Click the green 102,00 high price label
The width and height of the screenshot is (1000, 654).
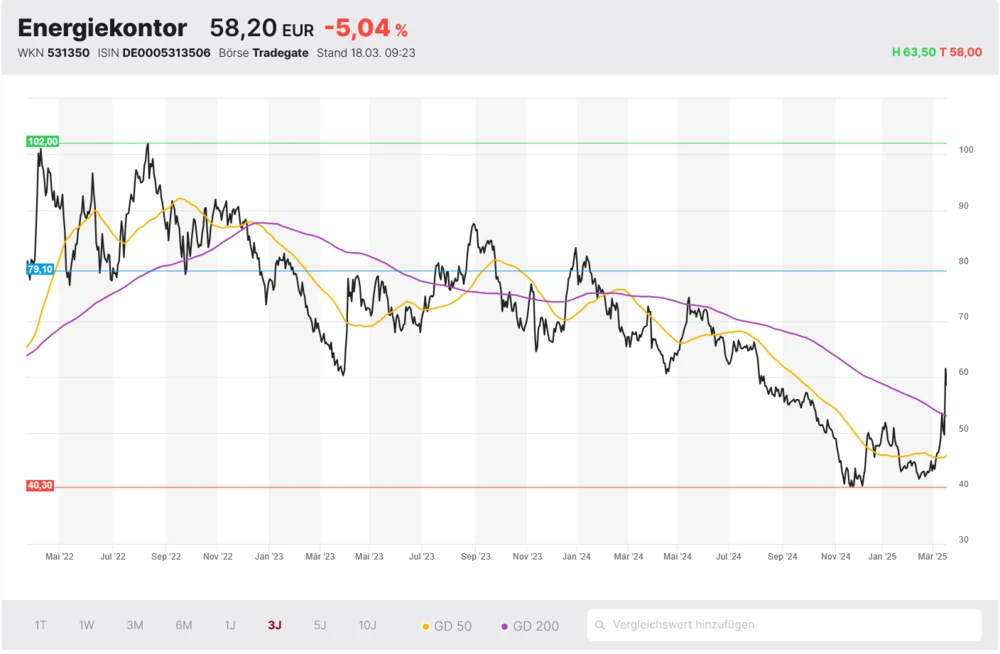pos(42,142)
